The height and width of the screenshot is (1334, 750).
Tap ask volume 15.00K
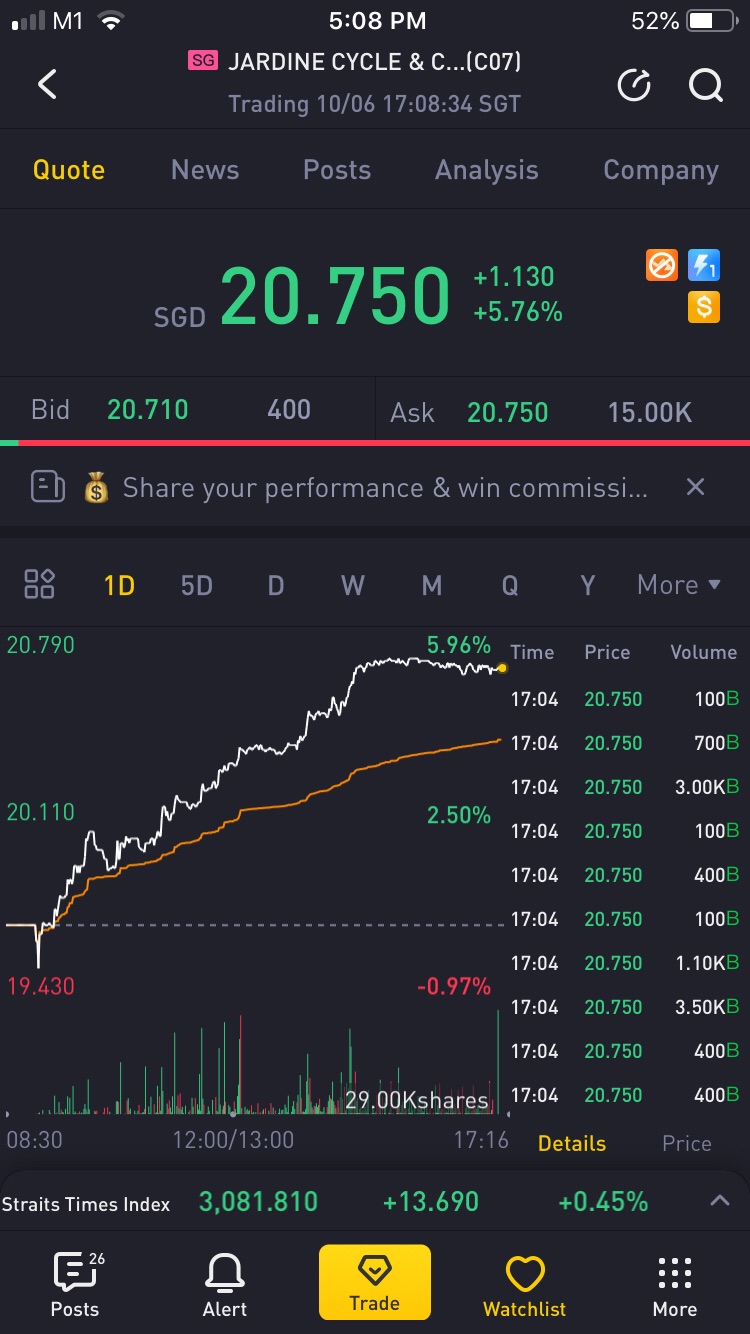(x=650, y=412)
